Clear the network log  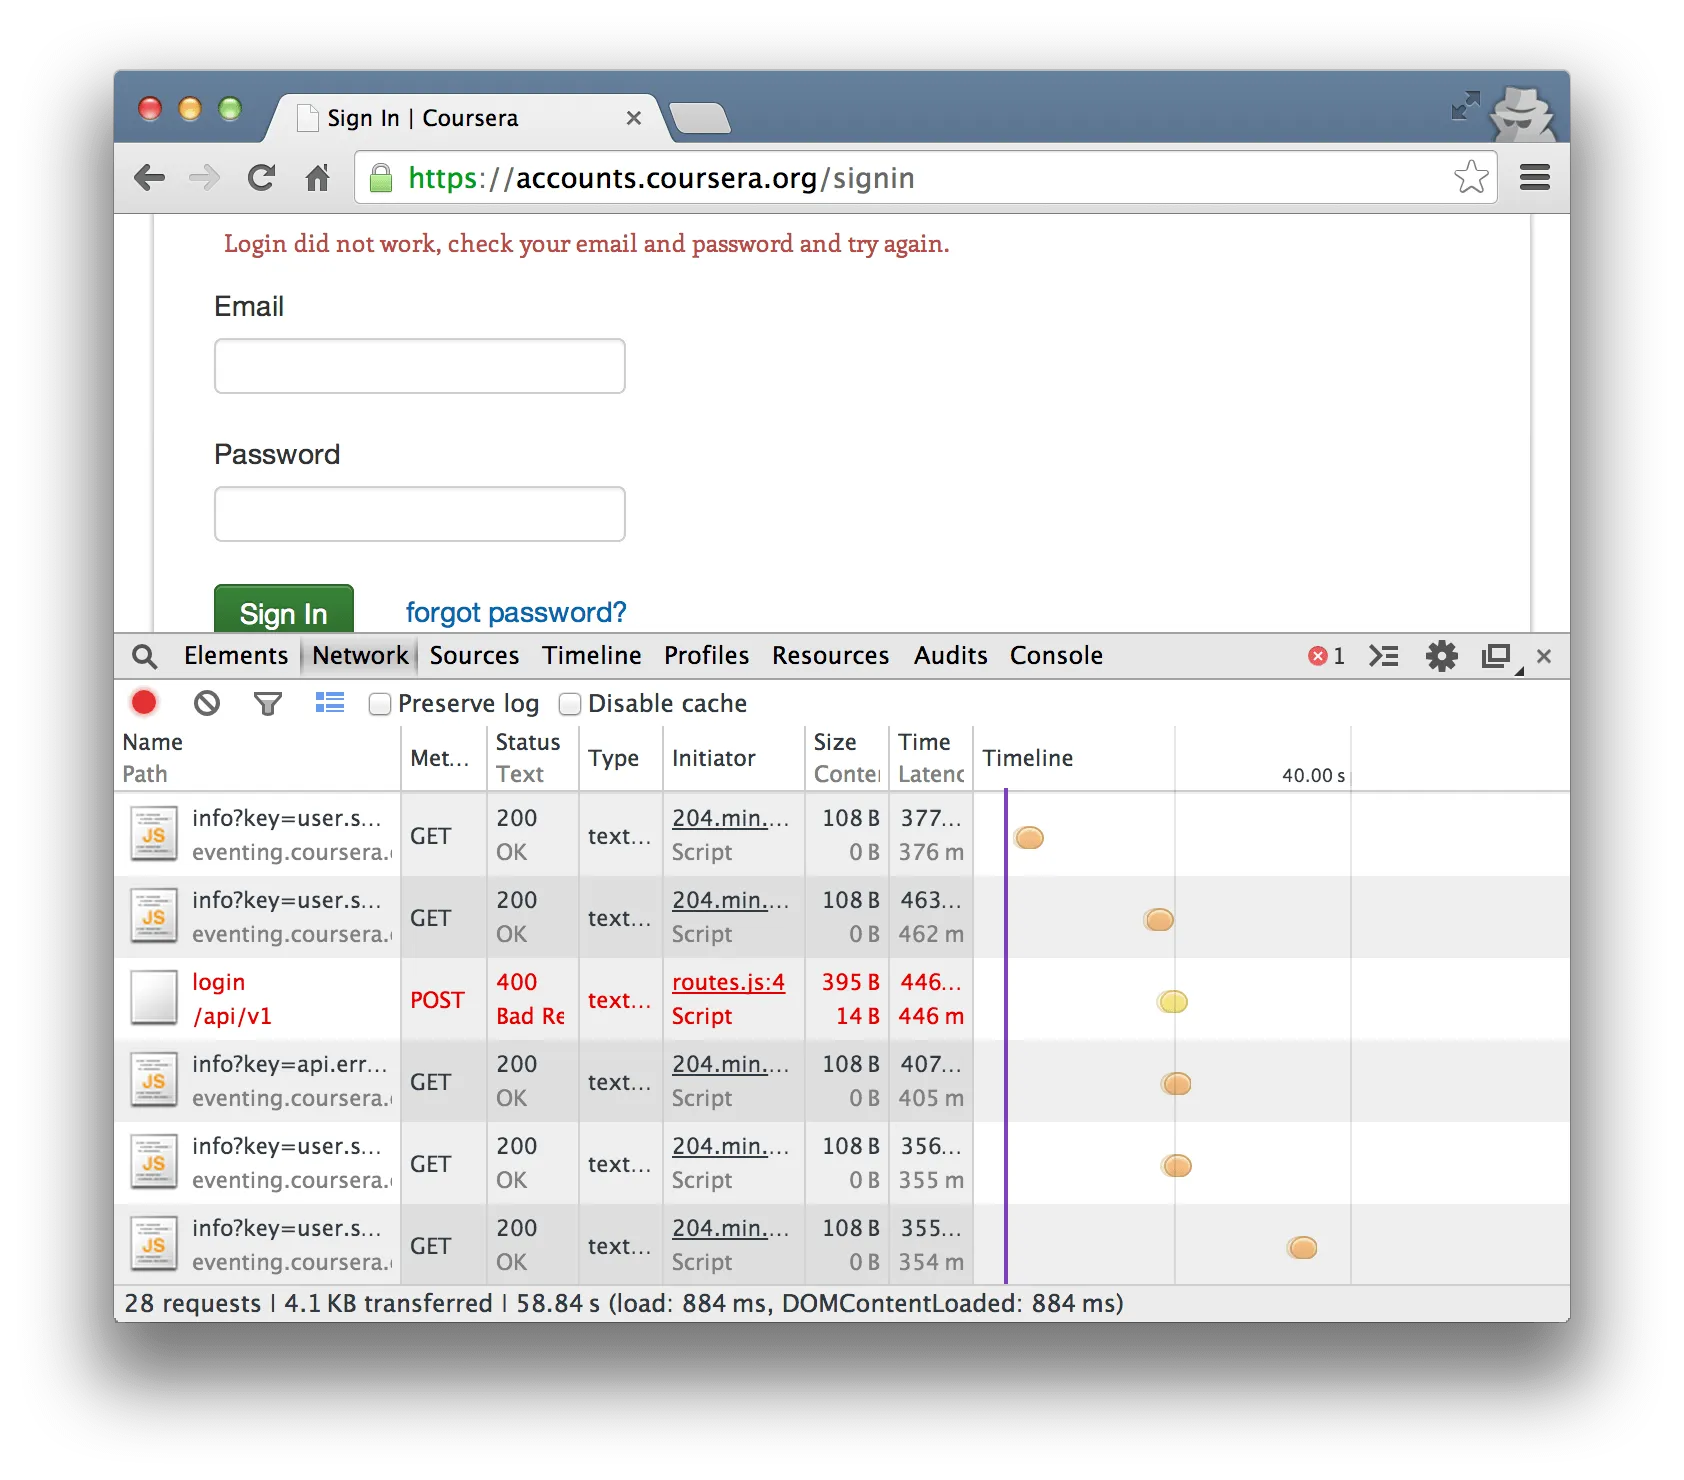(x=207, y=703)
